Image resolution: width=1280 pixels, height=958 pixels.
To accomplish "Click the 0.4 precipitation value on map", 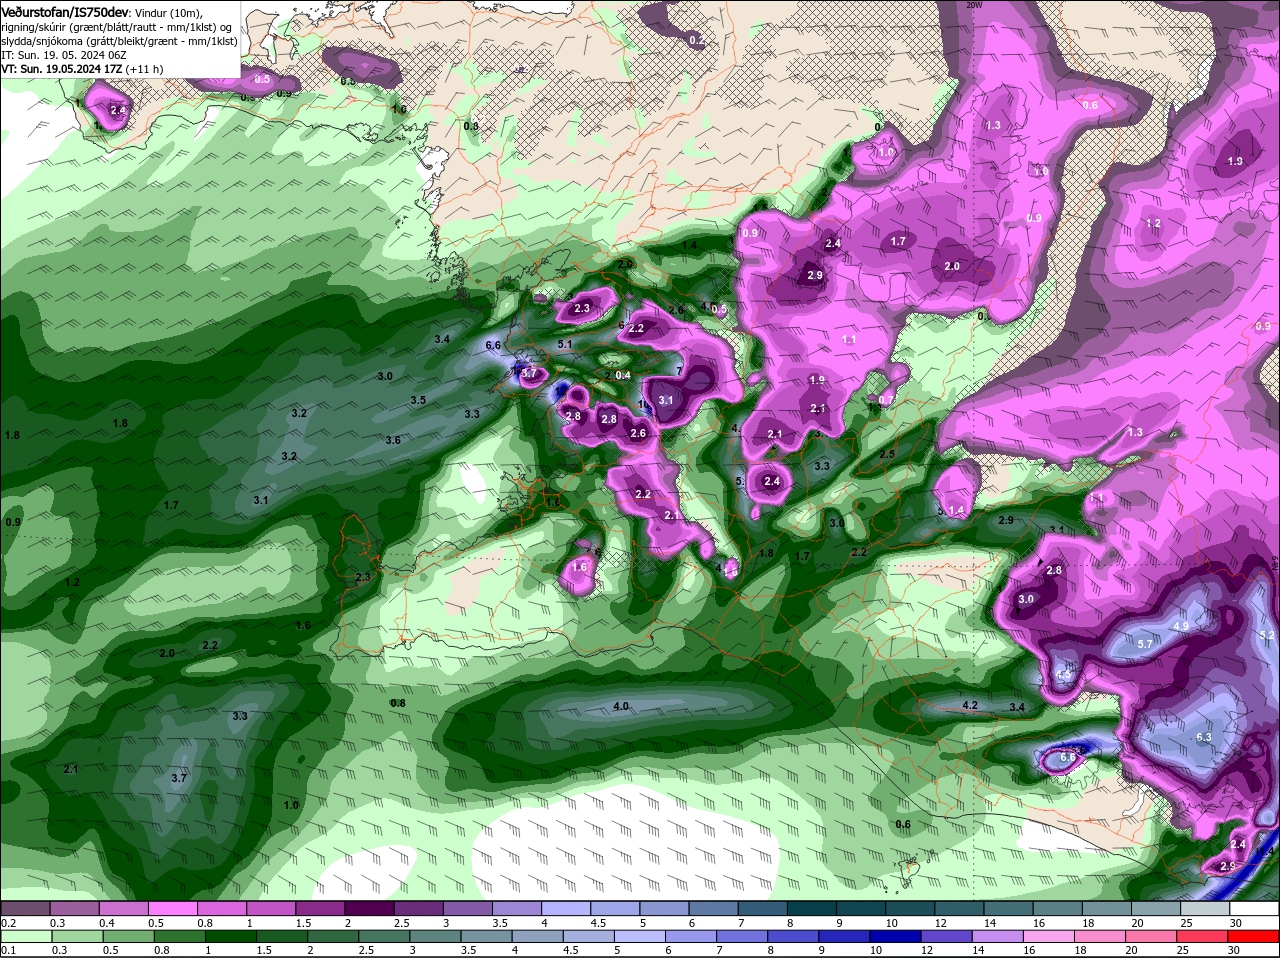I will (x=623, y=375).
